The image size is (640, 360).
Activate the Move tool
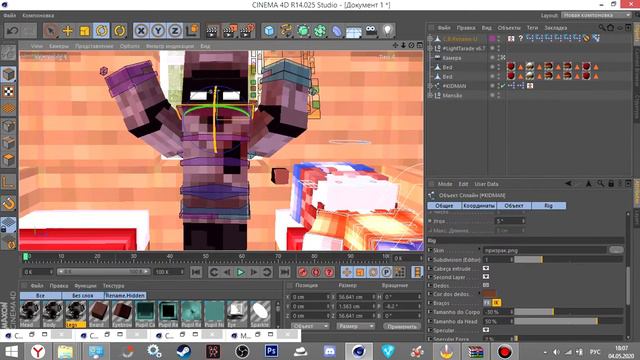(68, 31)
